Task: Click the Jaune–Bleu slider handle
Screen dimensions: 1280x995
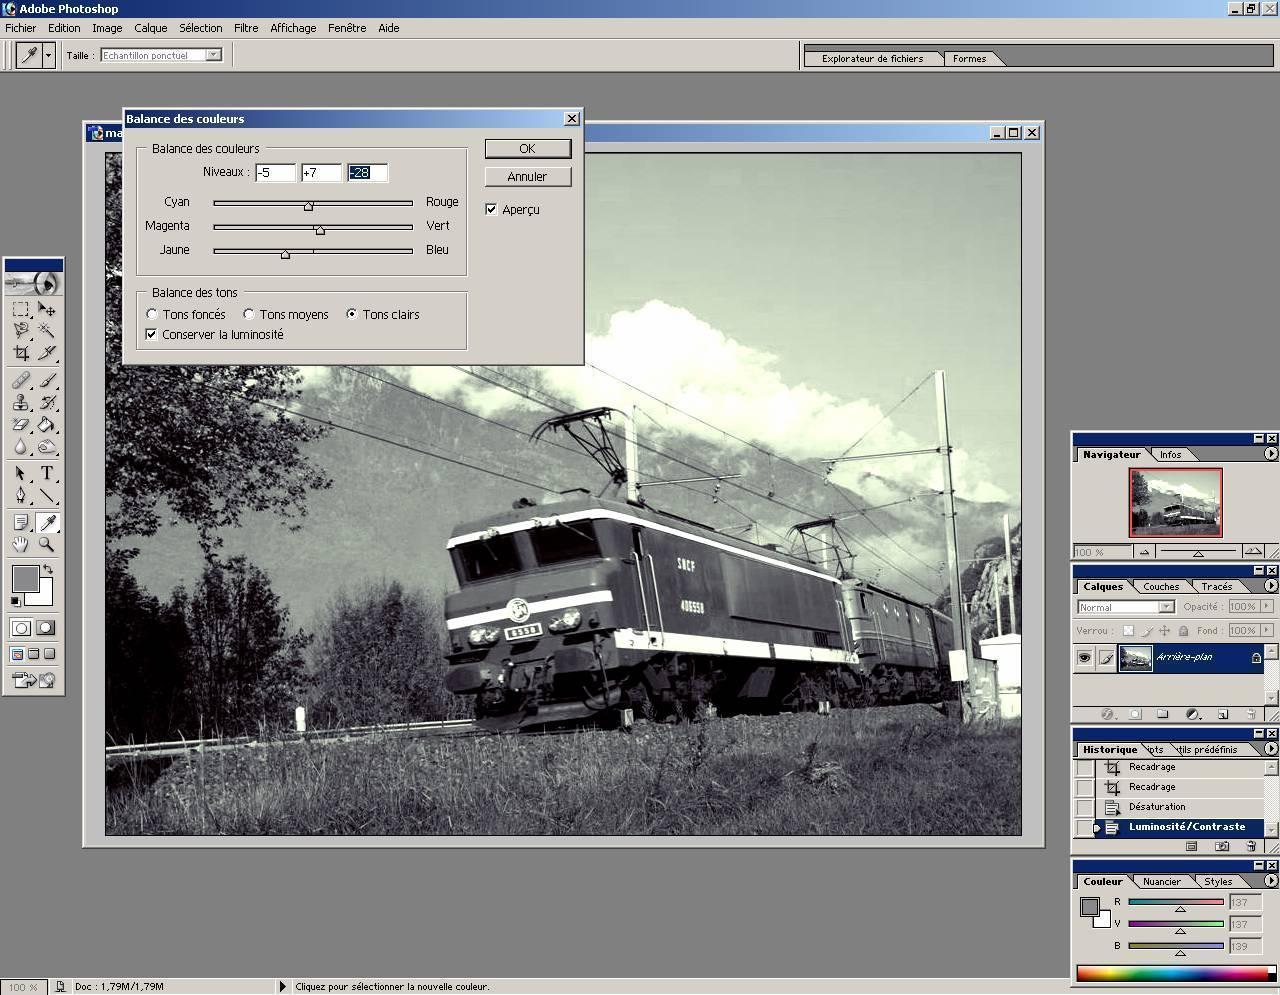Action: 285,254
